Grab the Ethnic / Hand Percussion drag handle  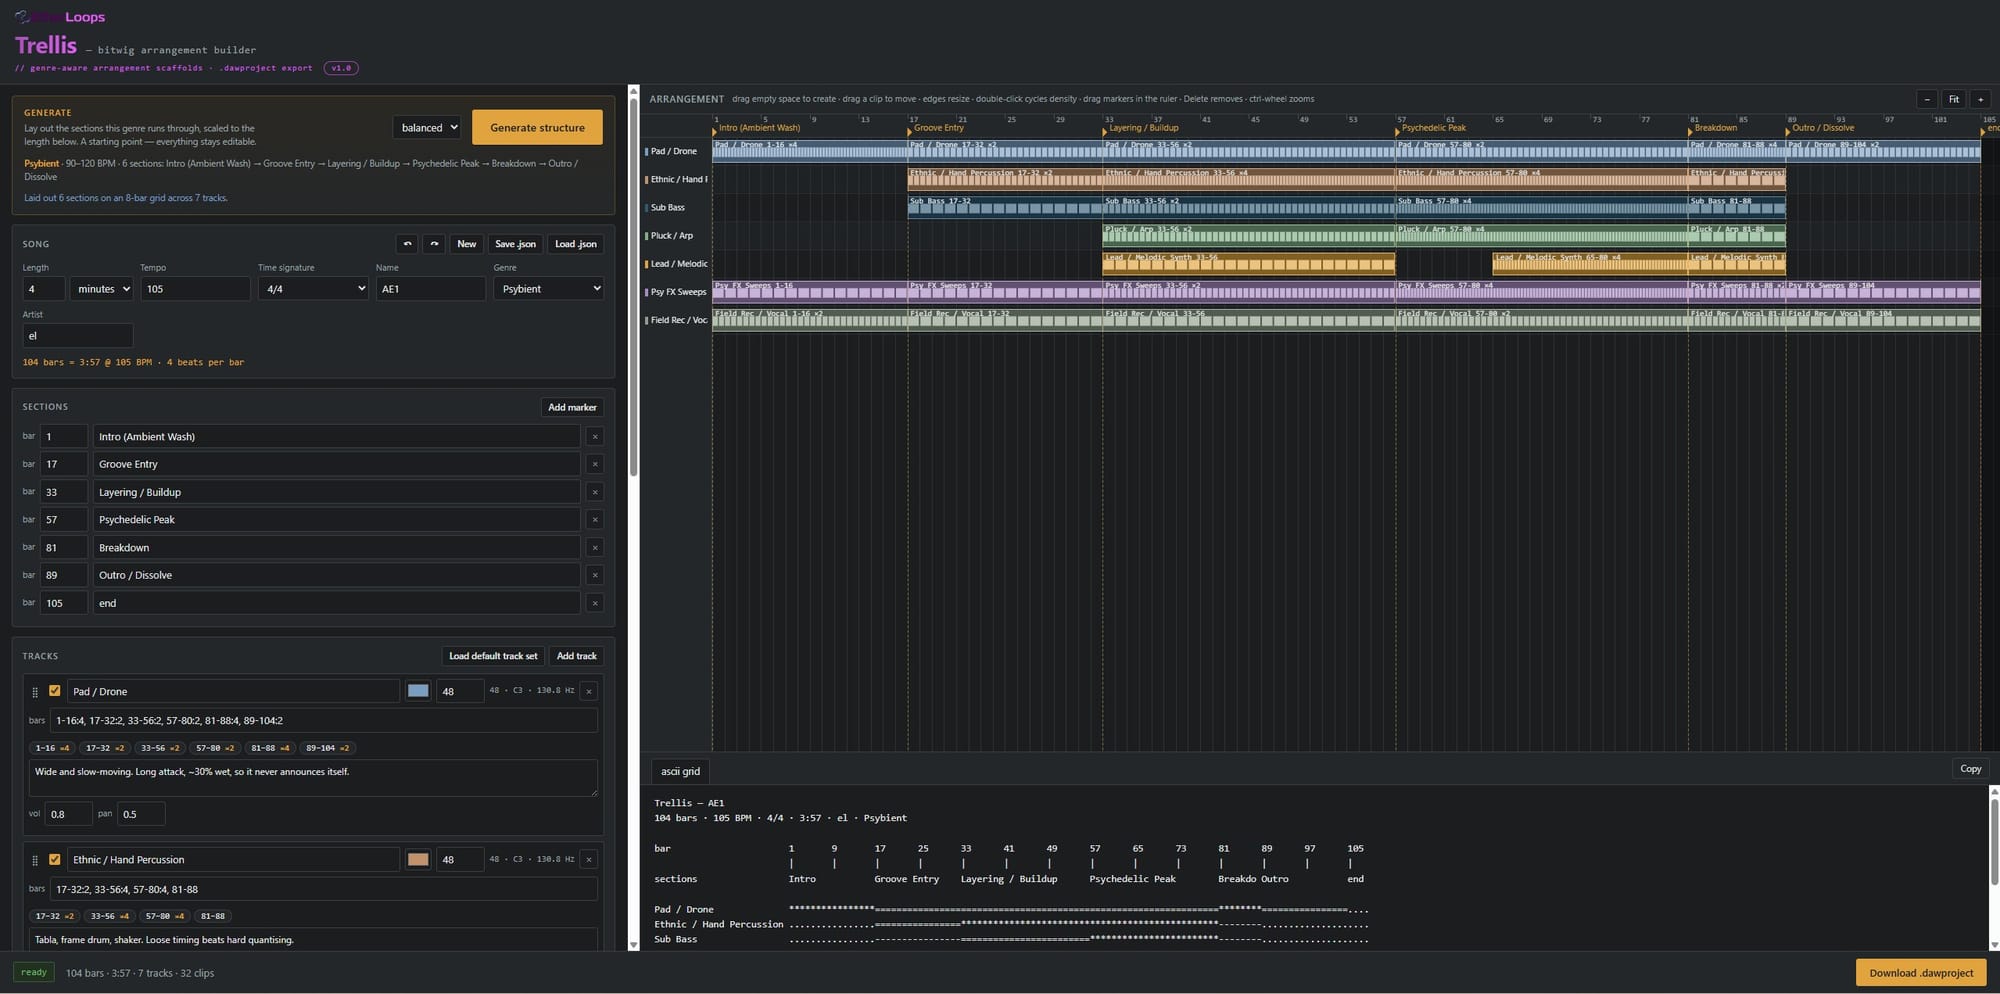tap(35, 860)
